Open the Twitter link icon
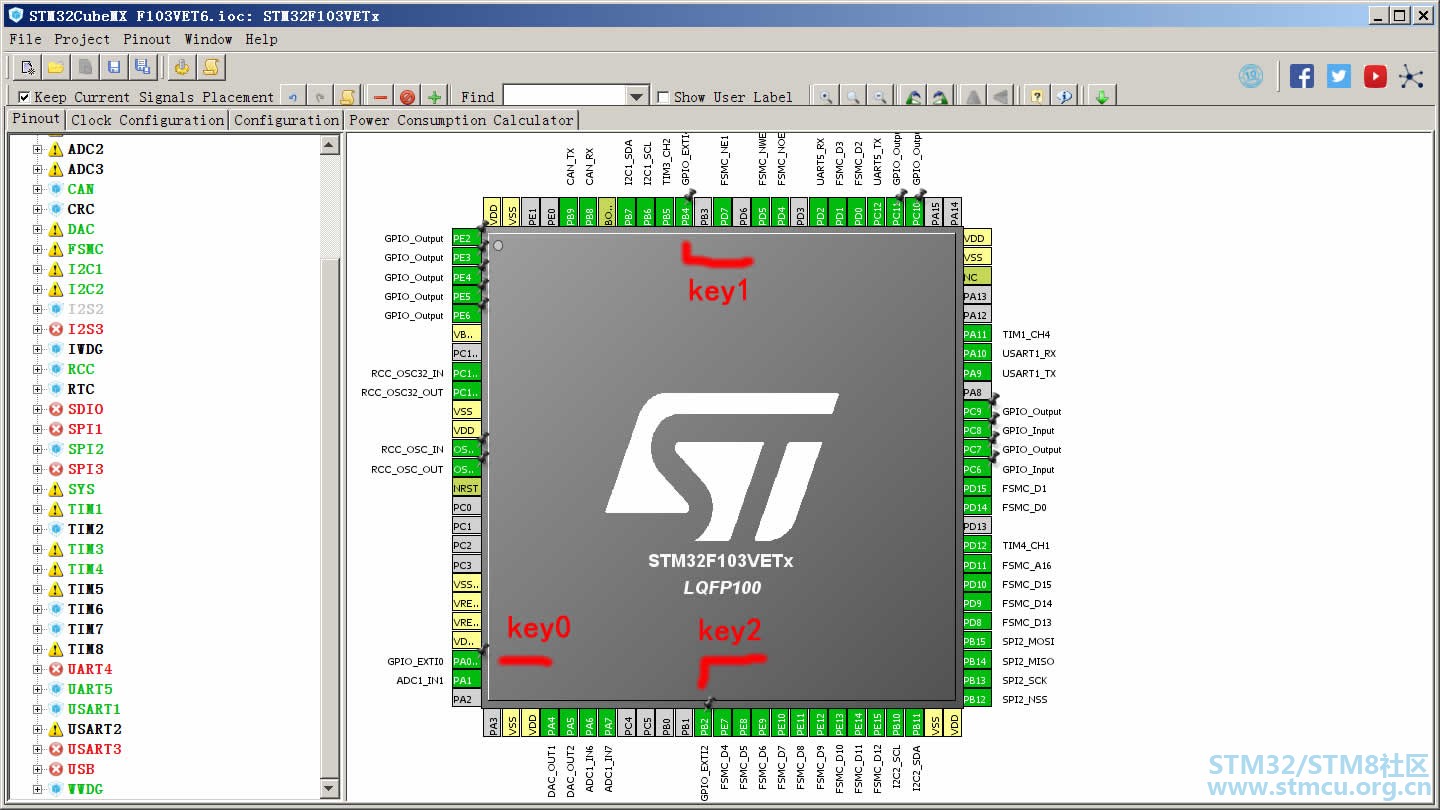 point(1339,76)
